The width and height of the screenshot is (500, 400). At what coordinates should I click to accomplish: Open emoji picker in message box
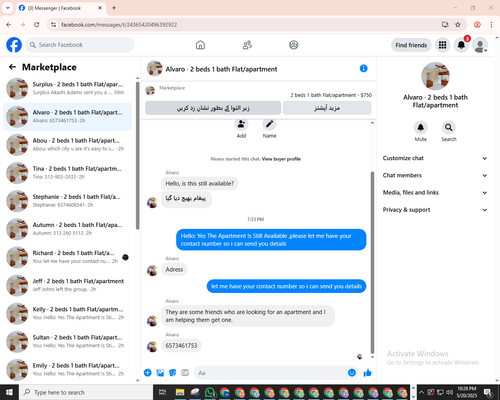tap(352, 373)
